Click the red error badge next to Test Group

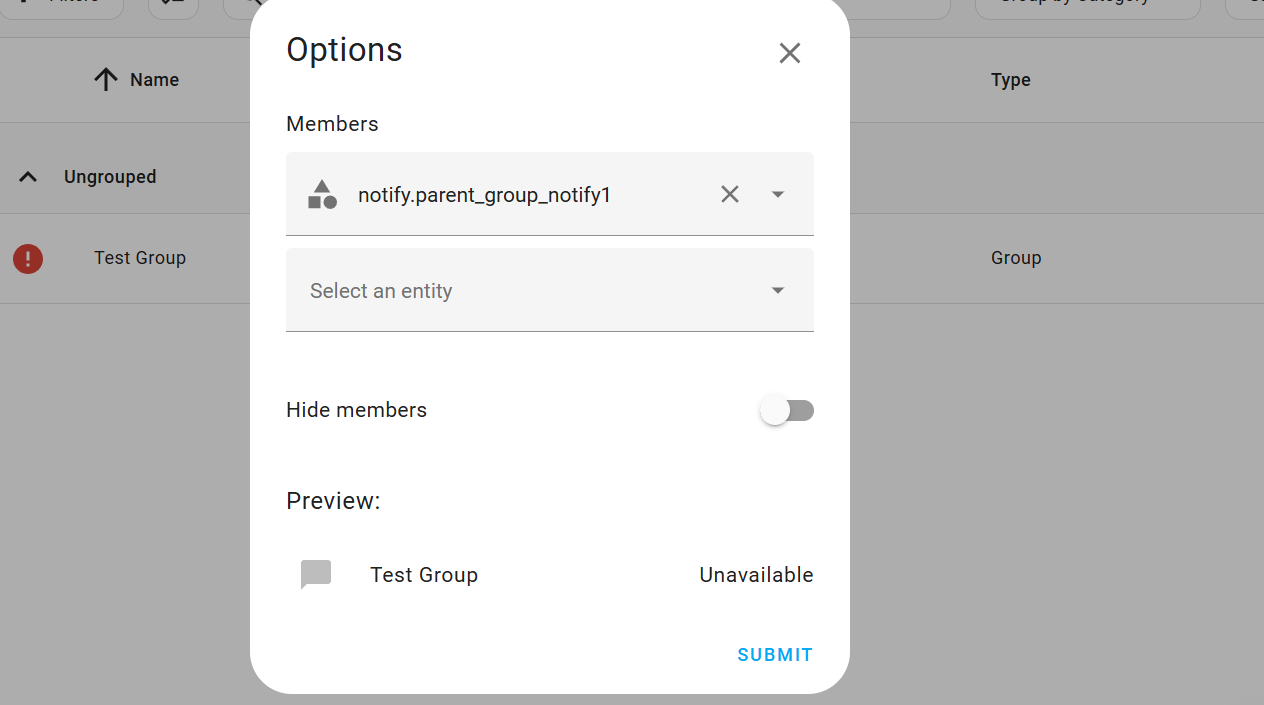point(27,258)
